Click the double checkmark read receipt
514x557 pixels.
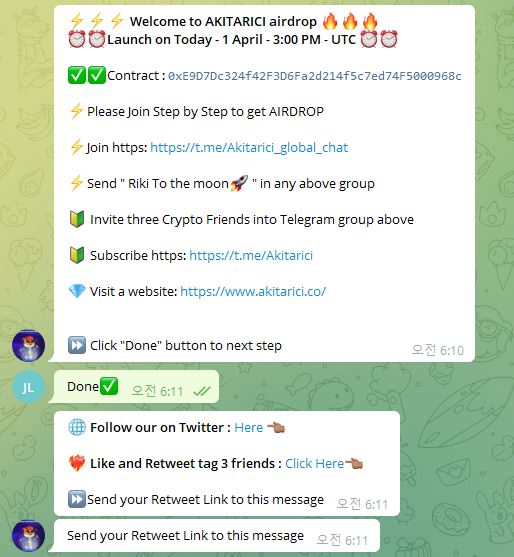202,391
